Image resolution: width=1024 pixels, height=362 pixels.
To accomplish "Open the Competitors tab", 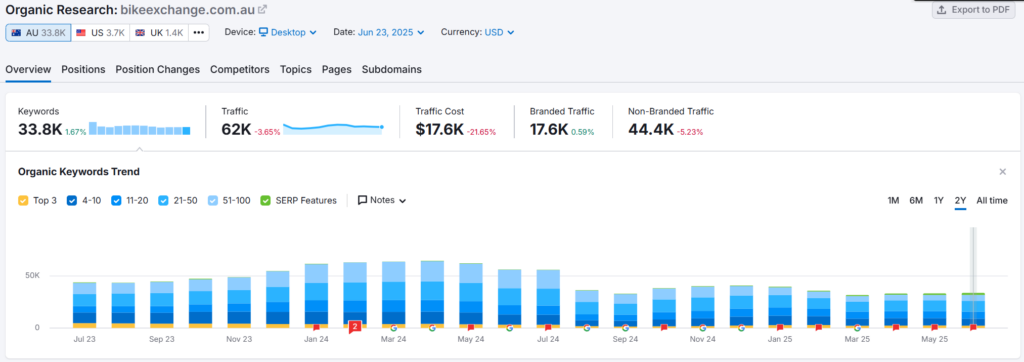I will (x=240, y=69).
